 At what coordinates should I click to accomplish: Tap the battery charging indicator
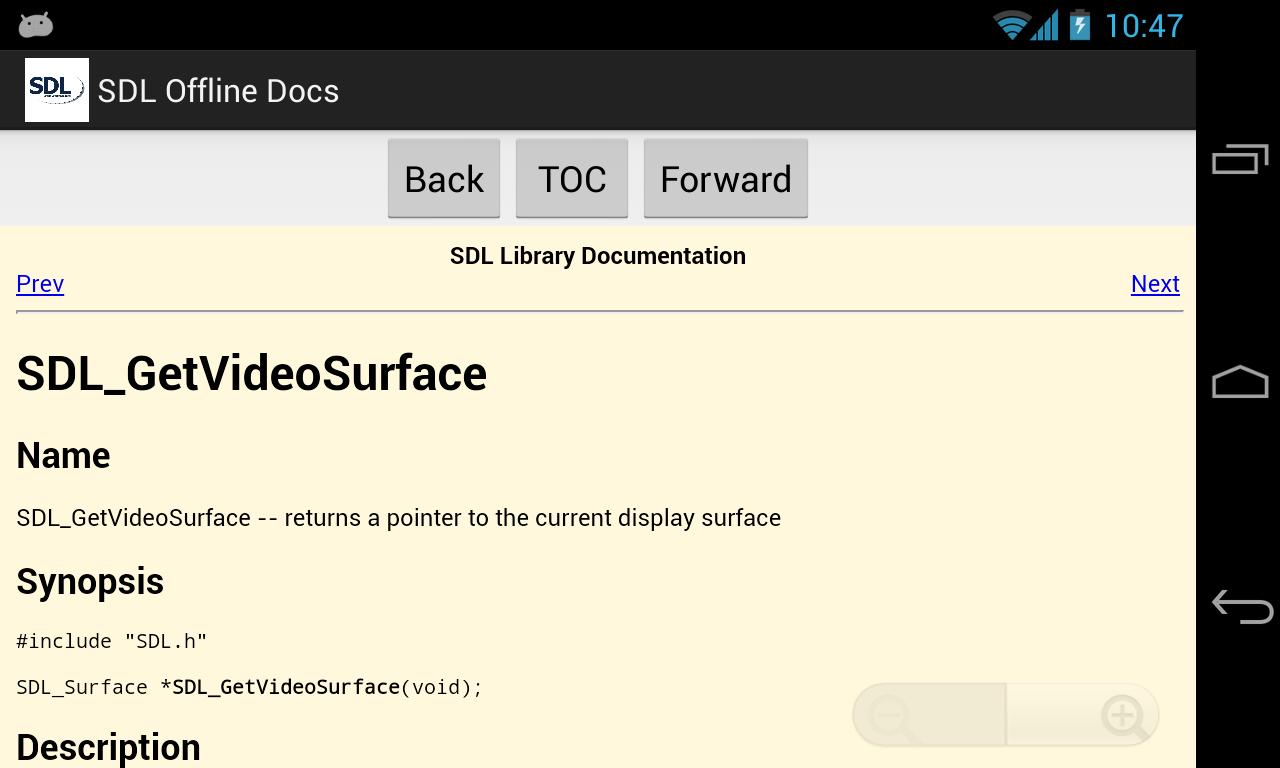click(x=1080, y=24)
